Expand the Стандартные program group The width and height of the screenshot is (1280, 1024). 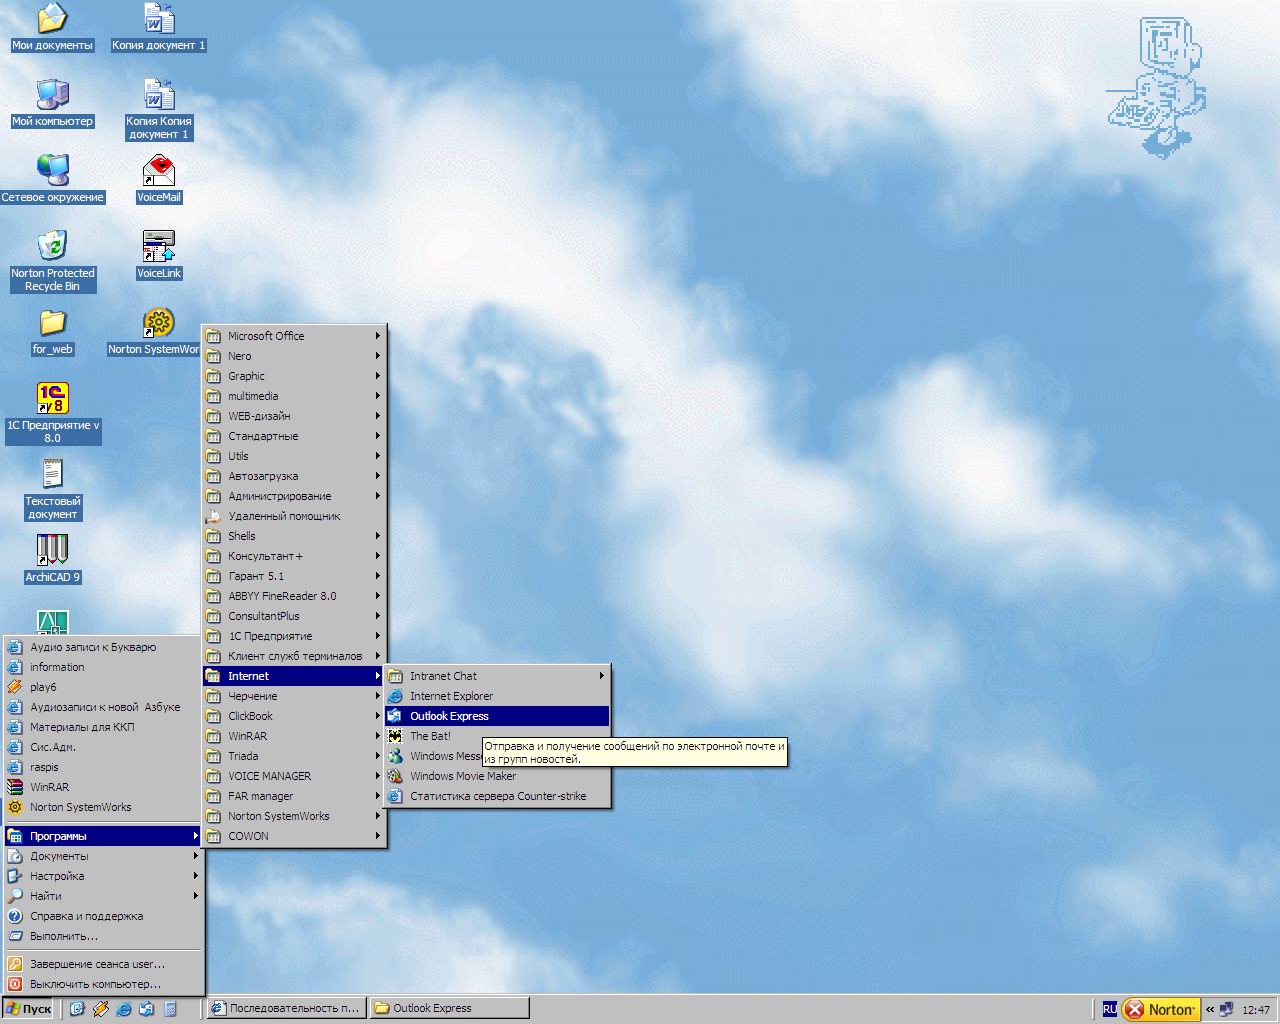pyautogui.click(x=294, y=436)
